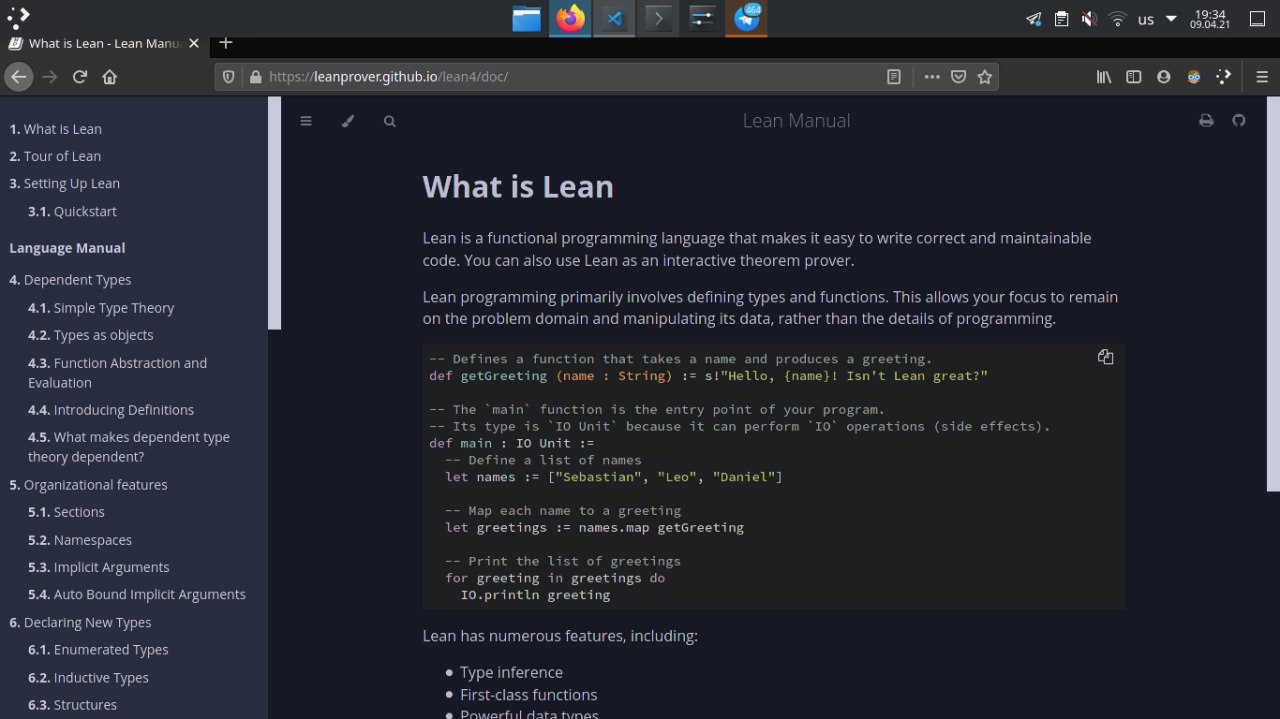1280x719 pixels.
Task: Go to '4.2. Types as objects'
Action: tap(91, 335)
